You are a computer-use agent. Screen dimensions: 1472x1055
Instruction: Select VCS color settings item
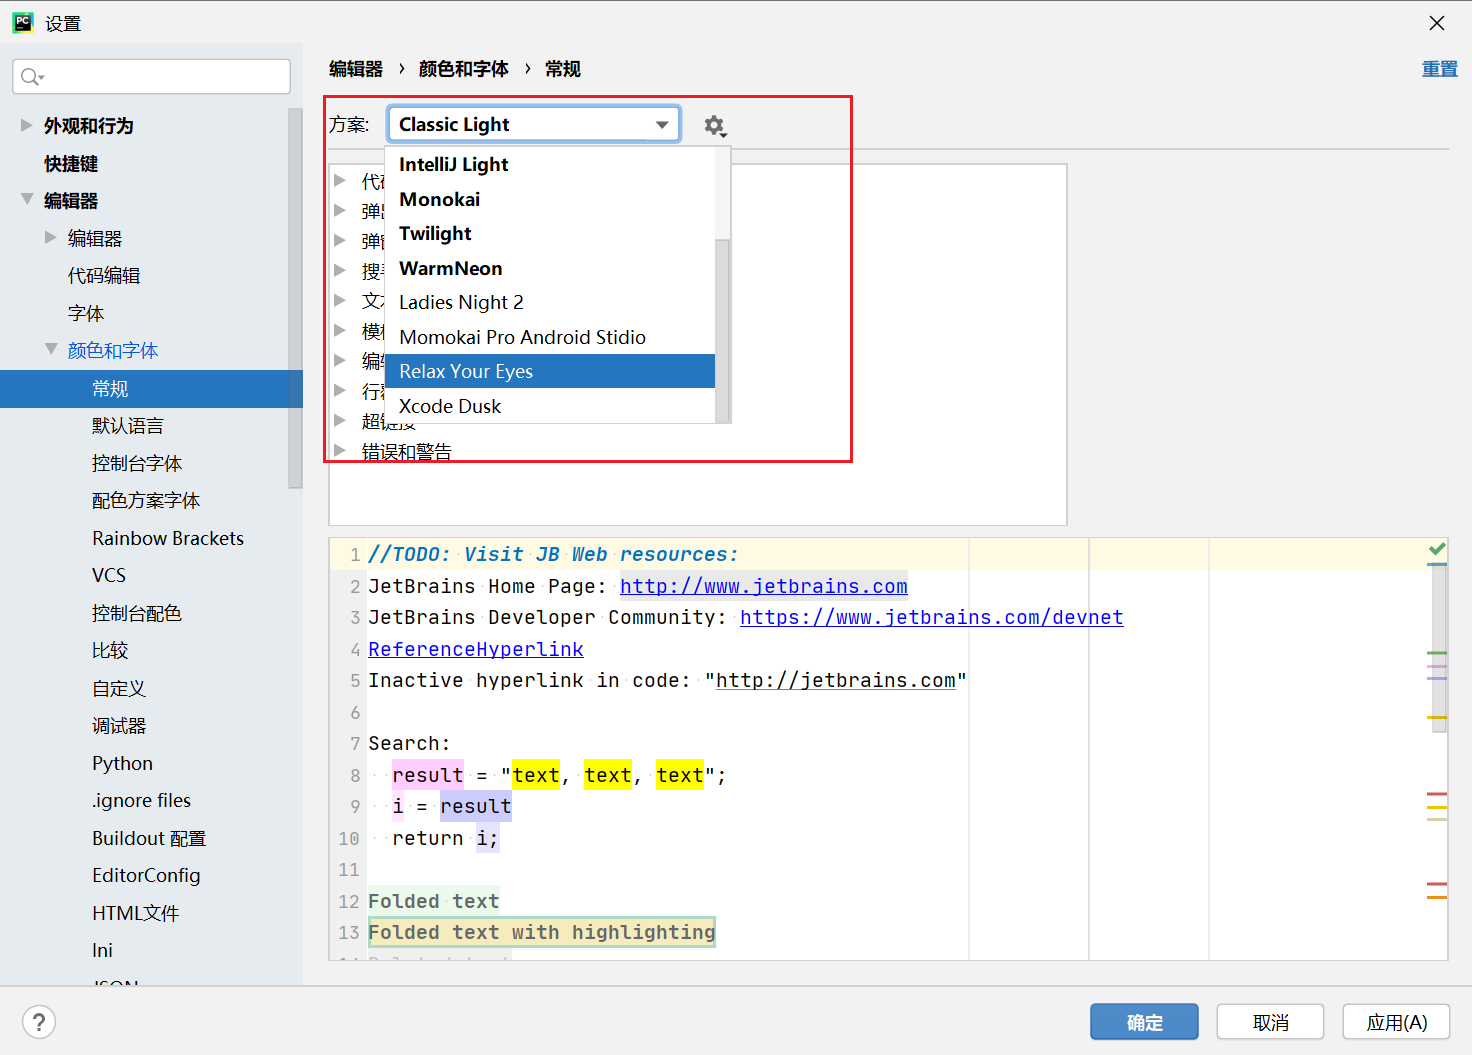(x=109, y=575)
